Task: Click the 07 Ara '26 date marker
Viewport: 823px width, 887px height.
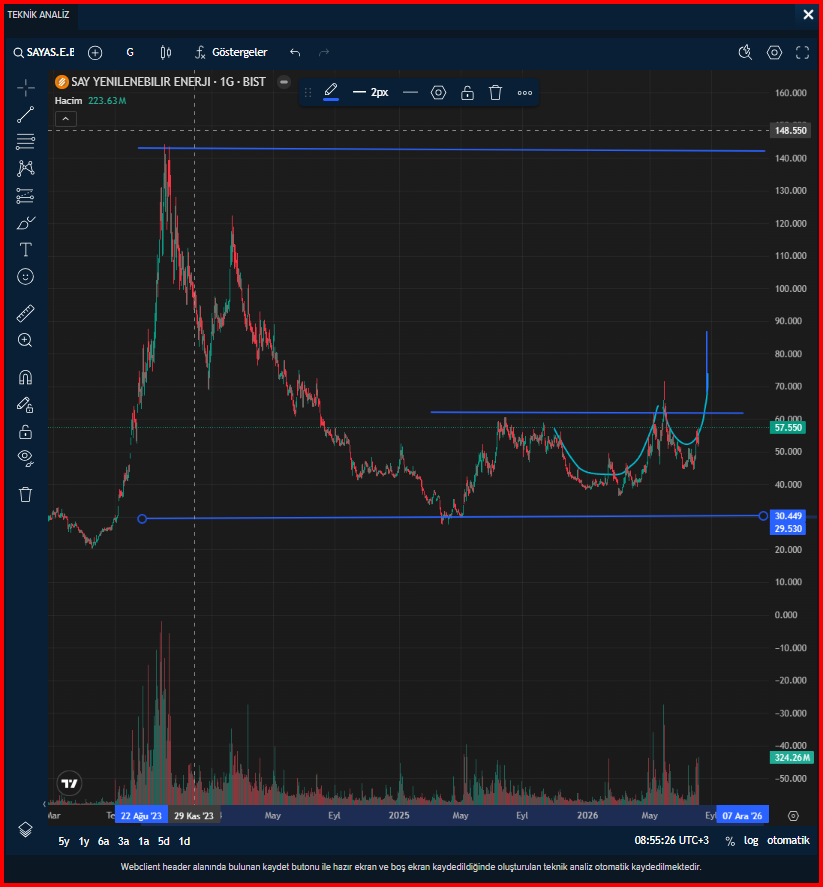Action: pos(742,816)
